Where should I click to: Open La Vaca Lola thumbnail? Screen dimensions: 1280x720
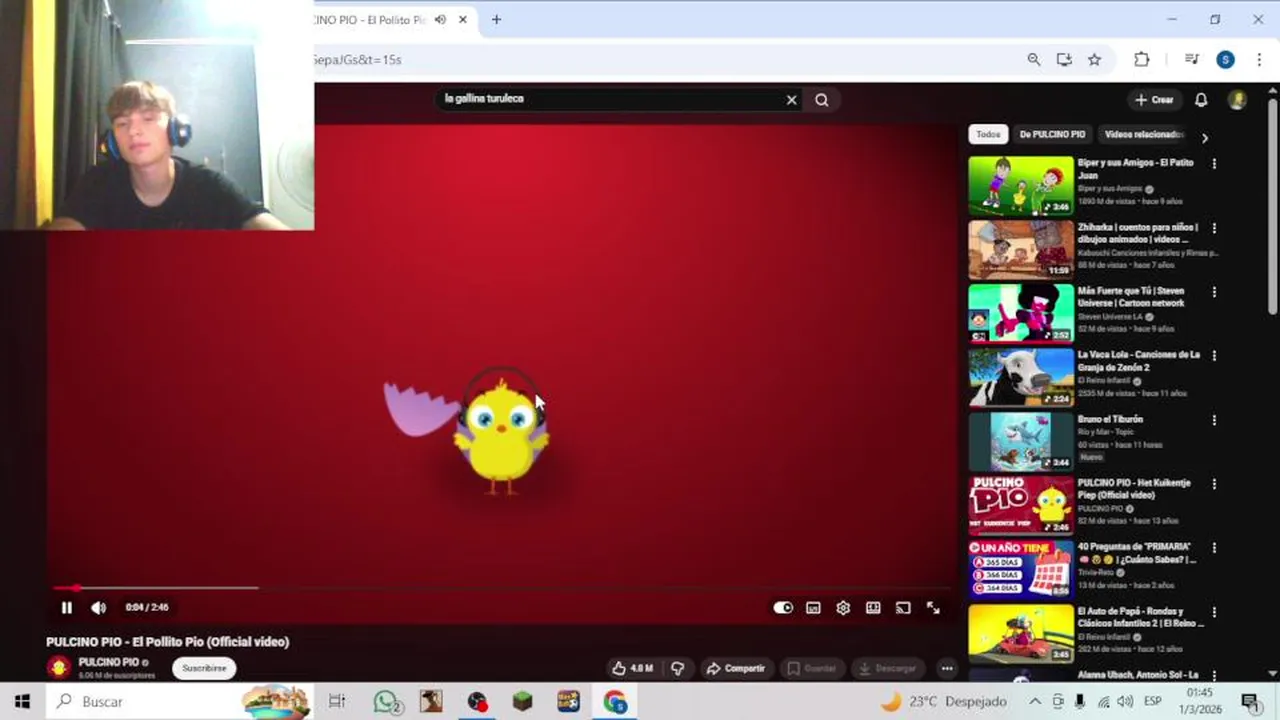[x=1020, y=377]
